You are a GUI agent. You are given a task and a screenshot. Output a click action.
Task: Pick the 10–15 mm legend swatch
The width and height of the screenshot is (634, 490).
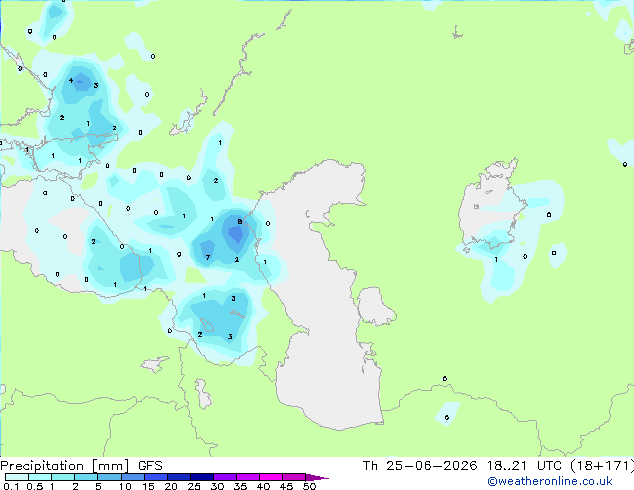tap(133, 477)
